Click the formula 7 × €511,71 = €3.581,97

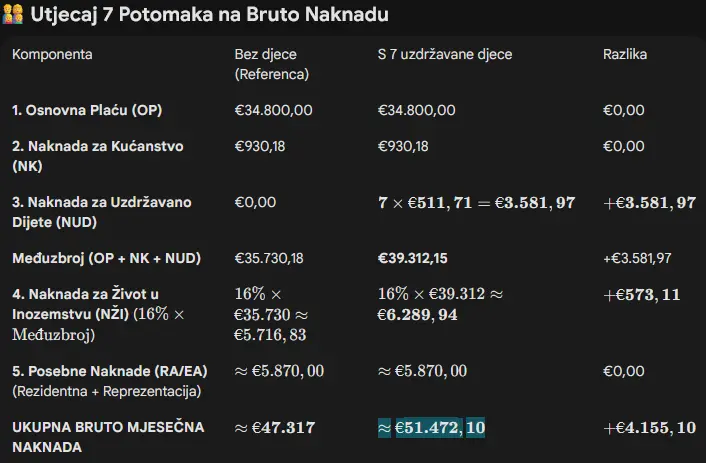pyautogui.click(x=477, y=203)
